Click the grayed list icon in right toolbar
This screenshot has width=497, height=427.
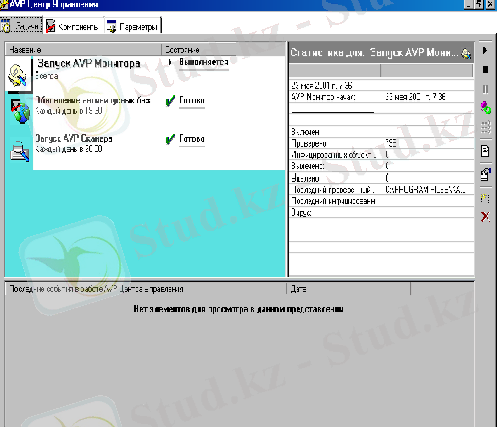[x=486, y=127]
